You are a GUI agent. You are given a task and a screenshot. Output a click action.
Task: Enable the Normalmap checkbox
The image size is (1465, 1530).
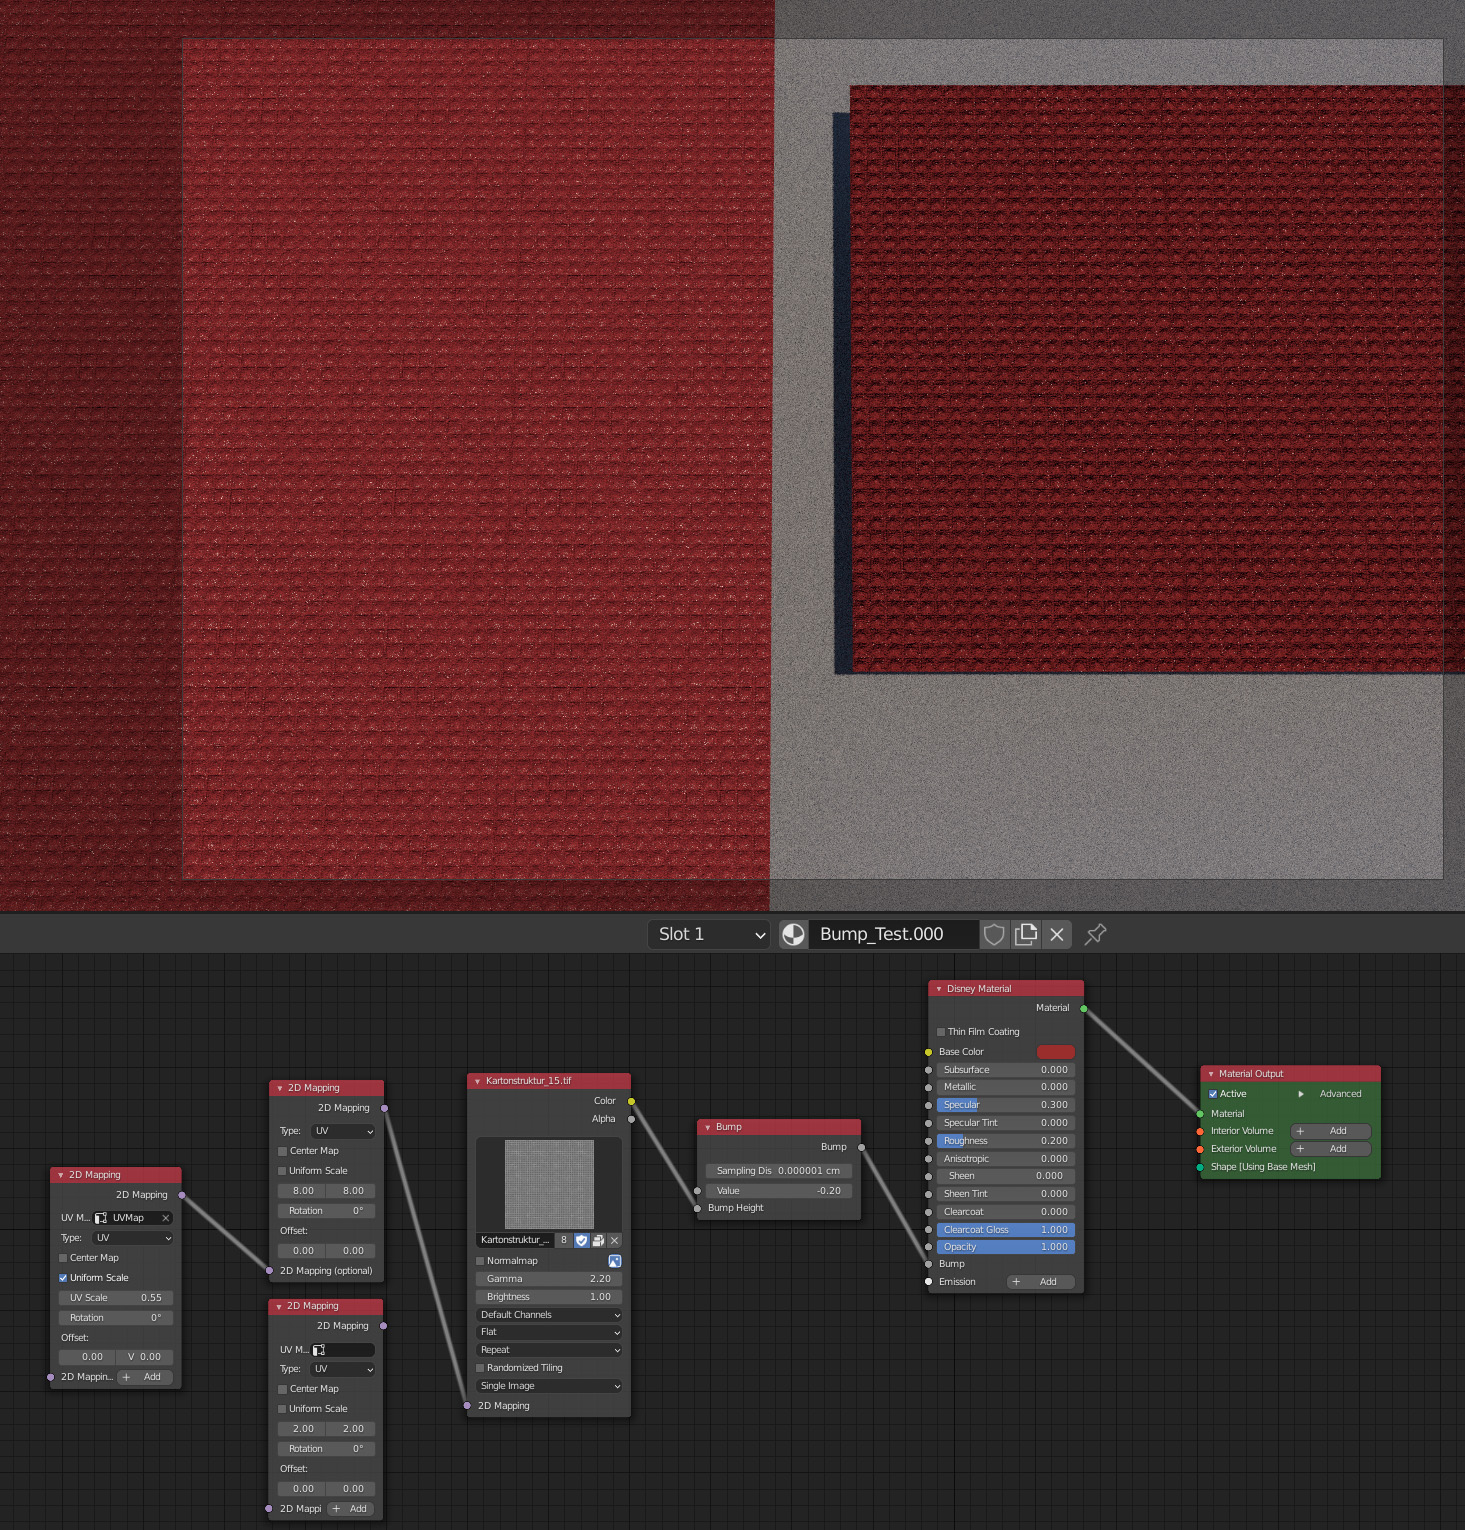click(x=481, y=1261)
